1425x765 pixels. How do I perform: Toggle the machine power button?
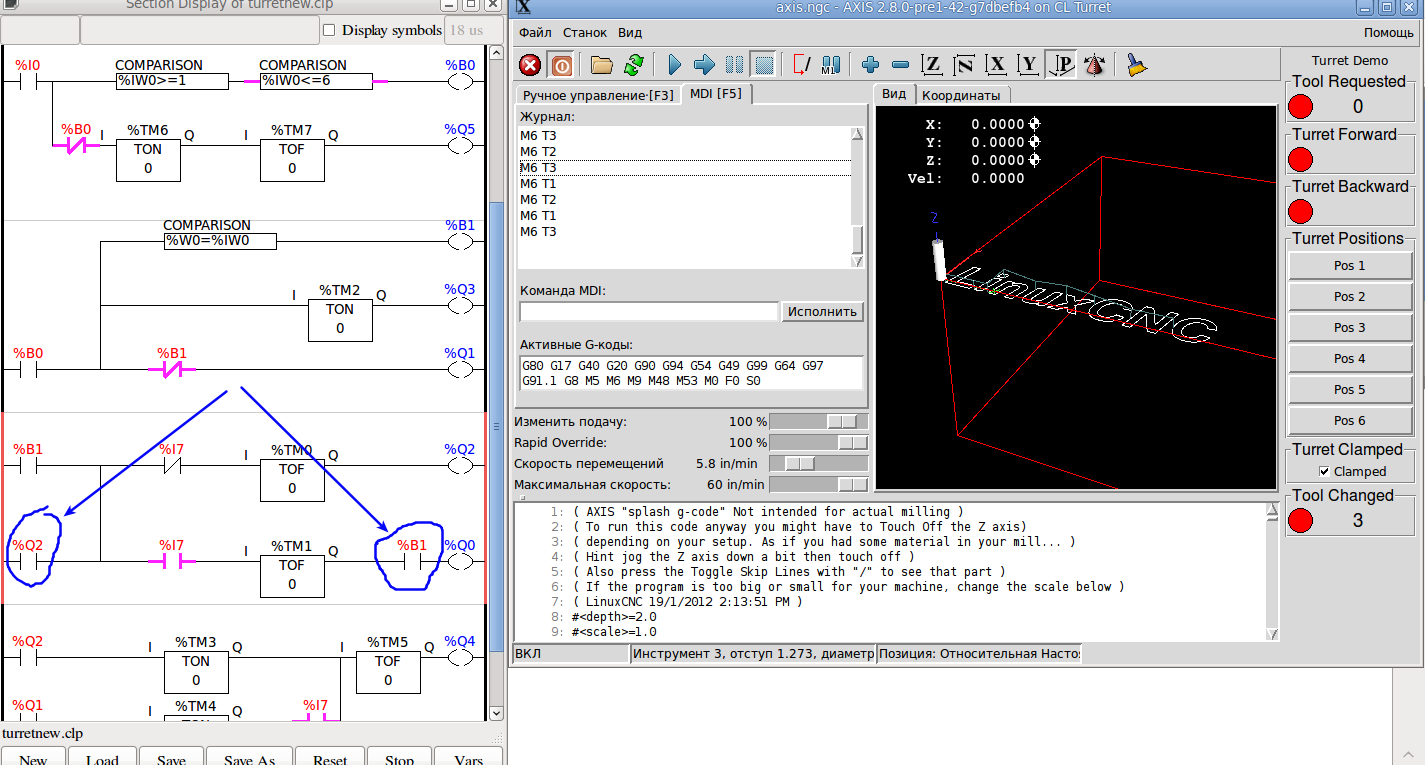(x=562, y=65)
